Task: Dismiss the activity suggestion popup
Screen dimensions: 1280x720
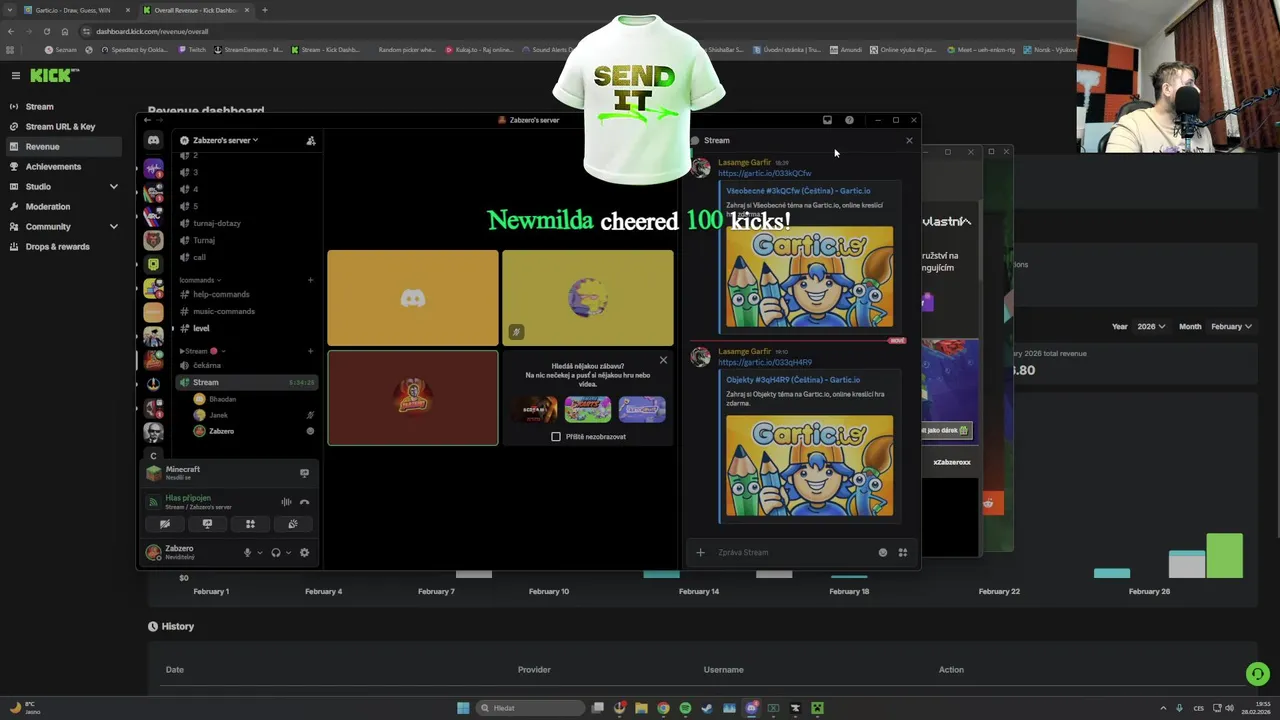Action: coord(663,360)
